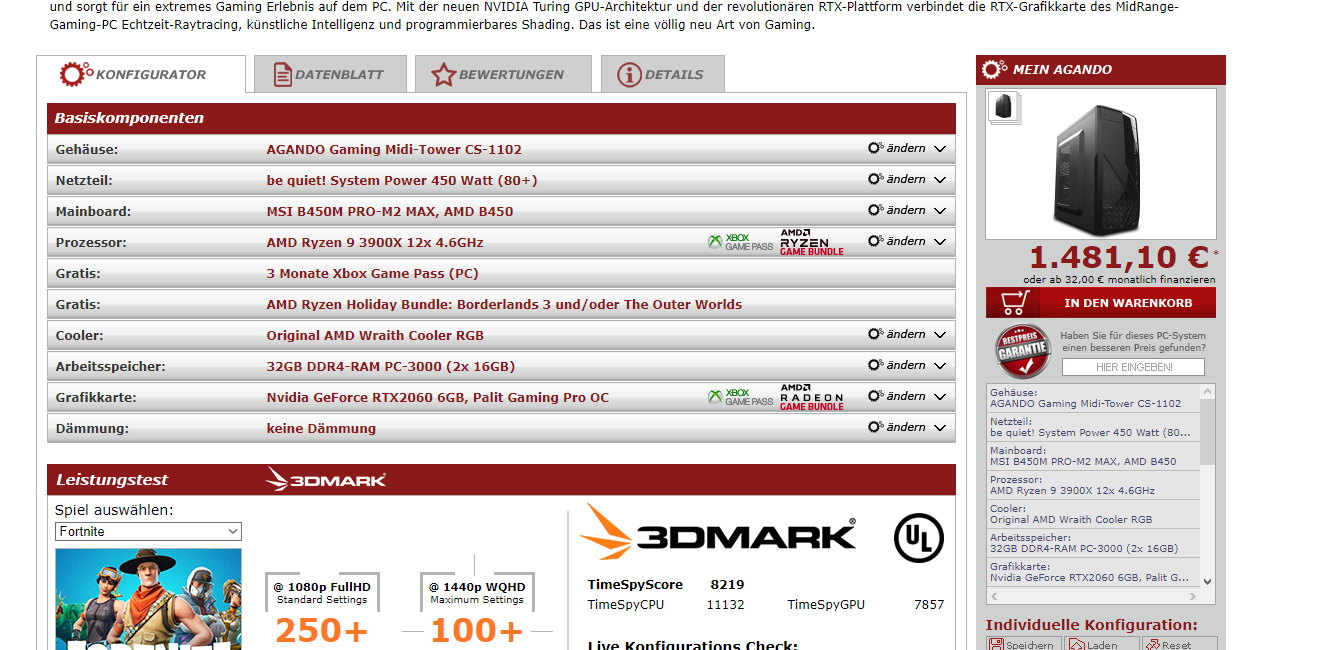Screen dimensions: 1330x650
Task: Click MSI B450M PRO-M2 MAX link
Action: (x=390, y=211)
